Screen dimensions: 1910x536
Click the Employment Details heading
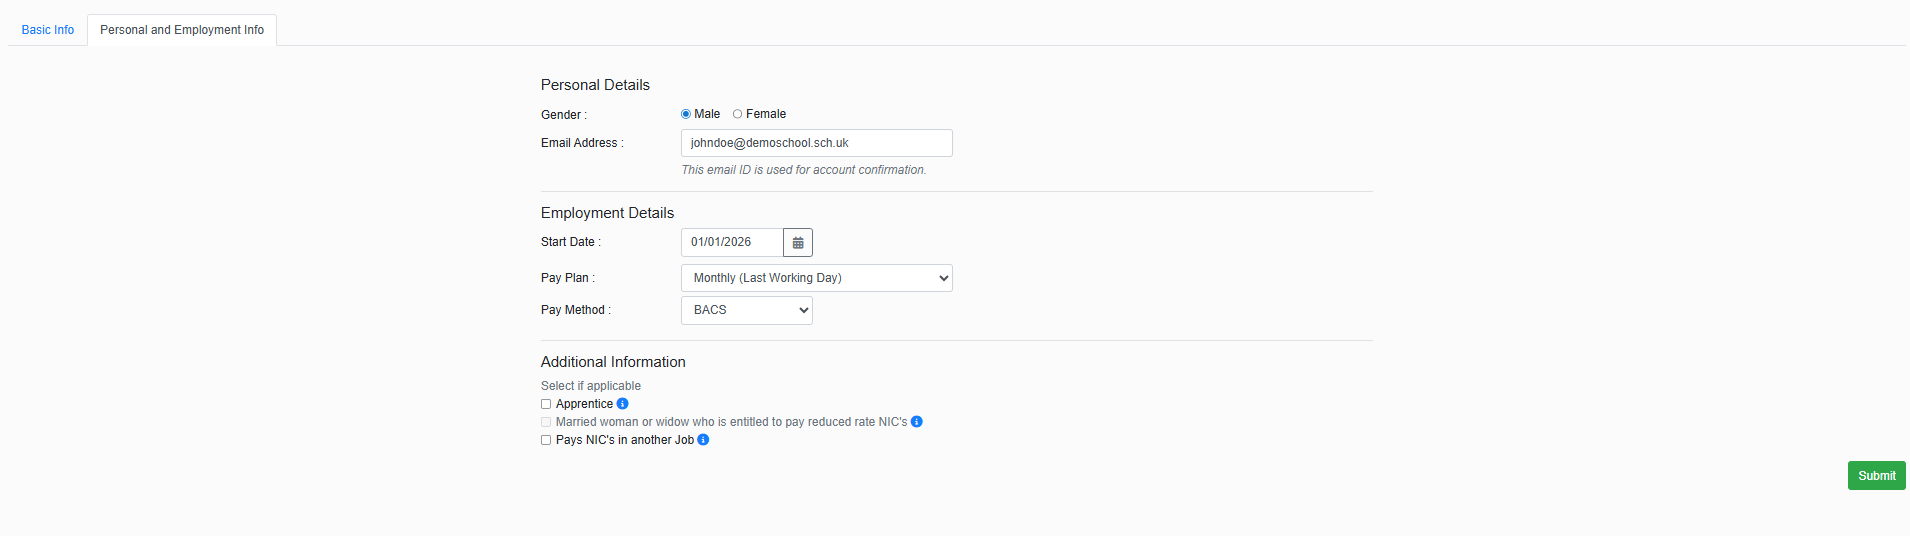607,213
